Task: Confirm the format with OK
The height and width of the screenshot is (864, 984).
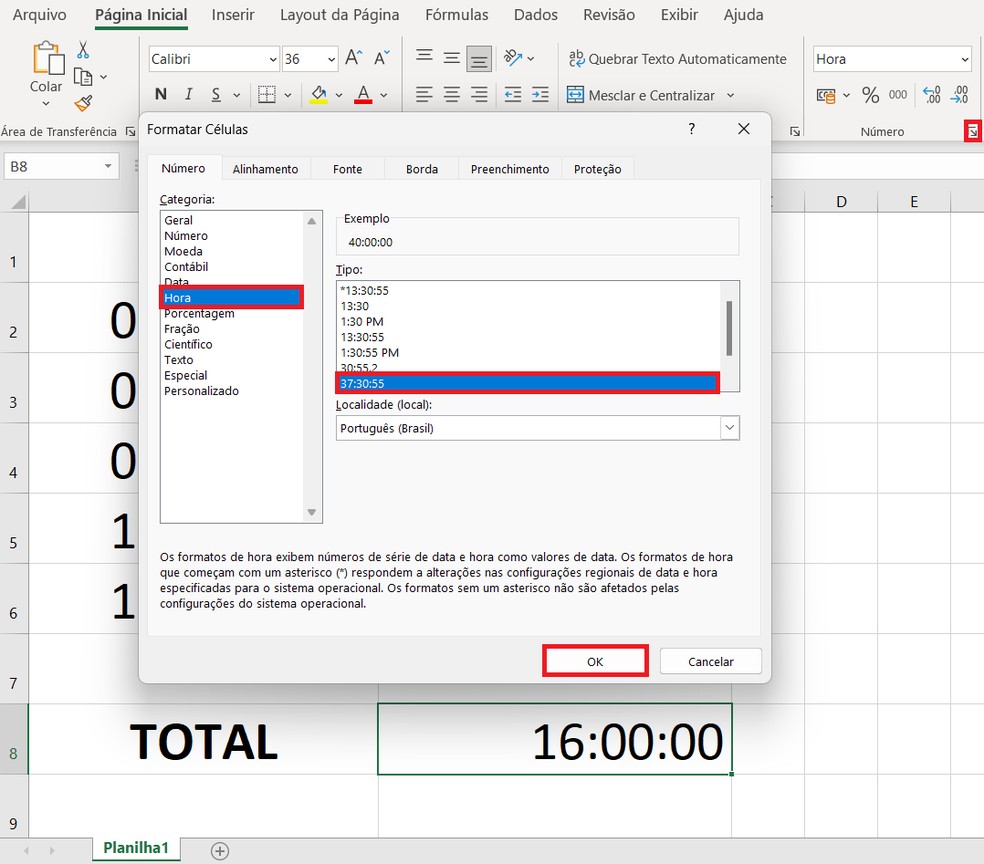Action: (x=595, y=661)
